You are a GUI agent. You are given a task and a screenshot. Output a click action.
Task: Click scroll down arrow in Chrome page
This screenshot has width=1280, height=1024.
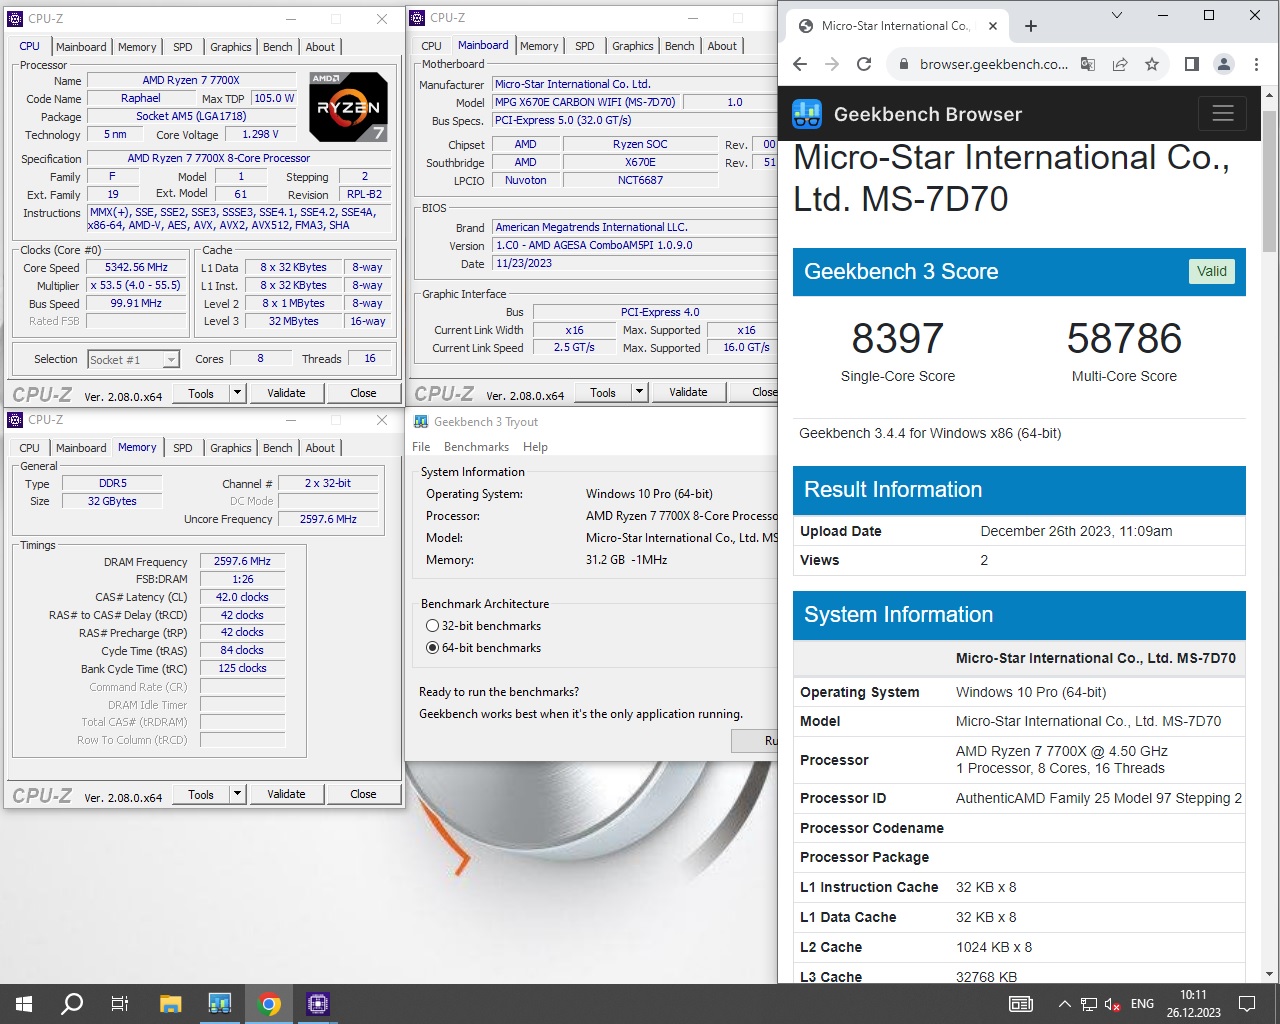click(1269, 974)
